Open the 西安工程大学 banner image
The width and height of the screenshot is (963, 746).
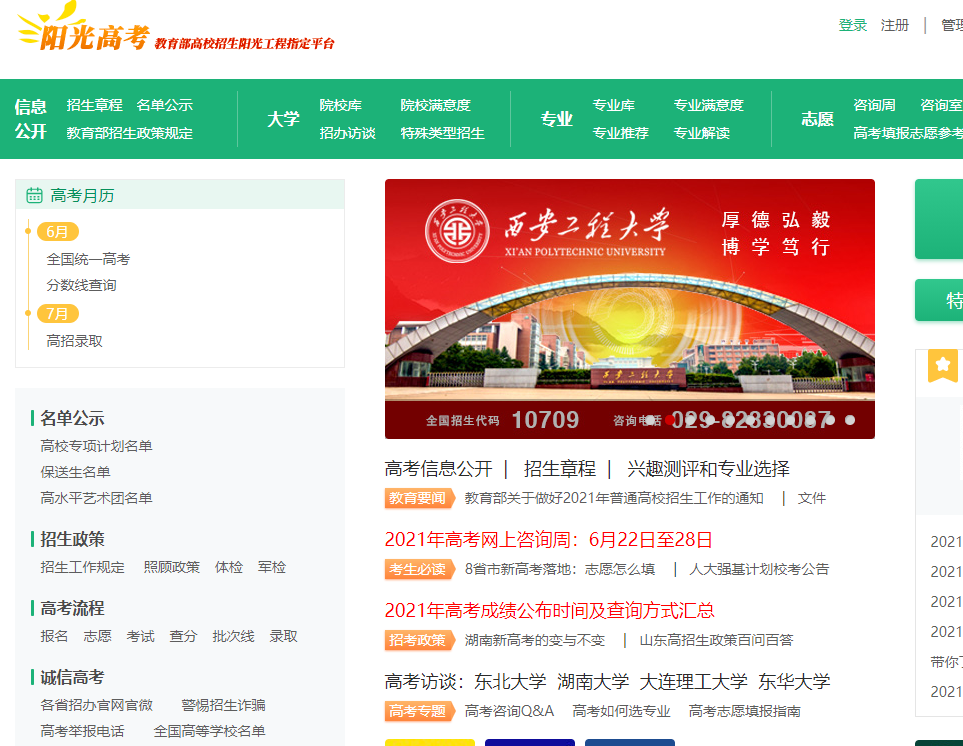[630, 309]
